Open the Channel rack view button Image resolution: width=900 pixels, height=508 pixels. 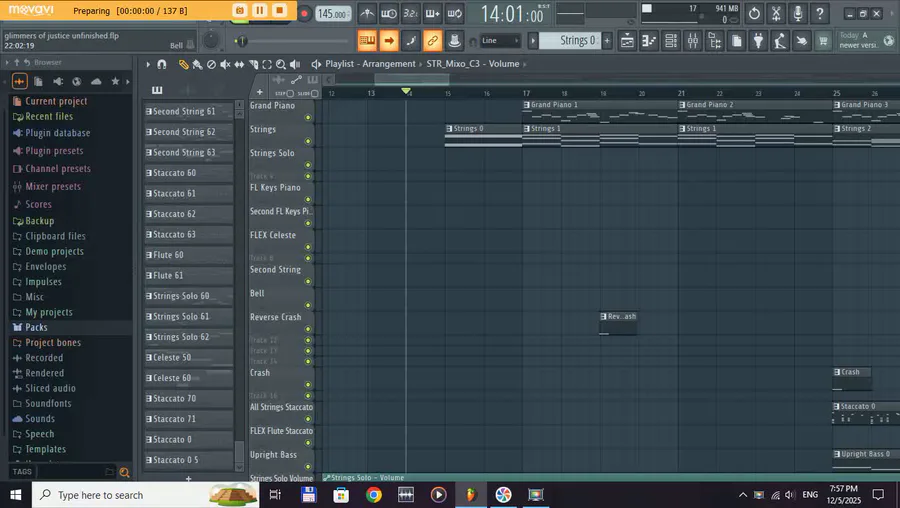(671, 41)
